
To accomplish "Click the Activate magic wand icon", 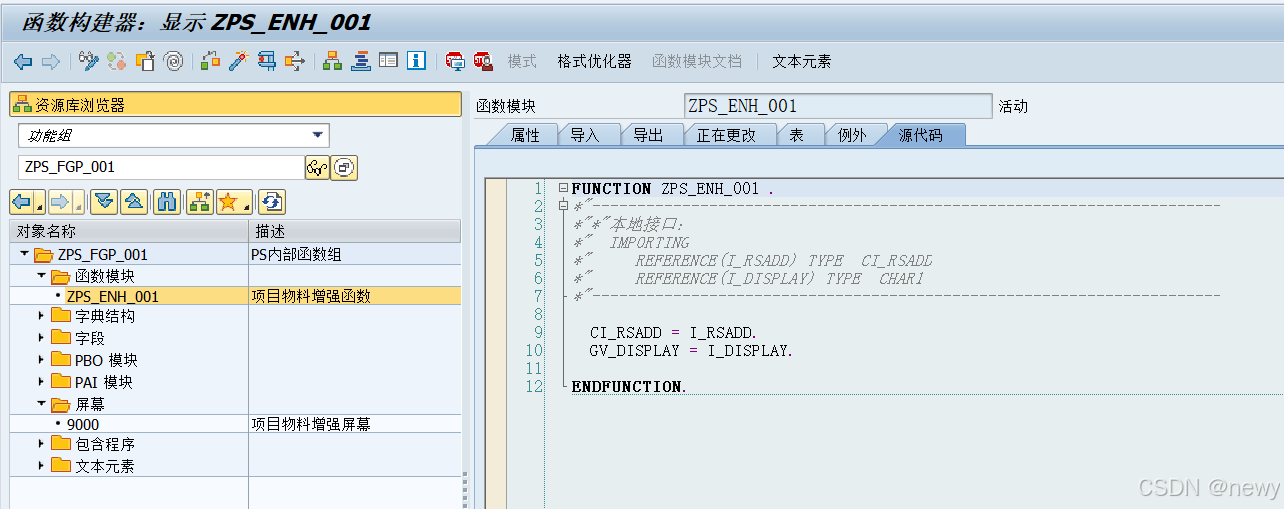I will [238, 61].
